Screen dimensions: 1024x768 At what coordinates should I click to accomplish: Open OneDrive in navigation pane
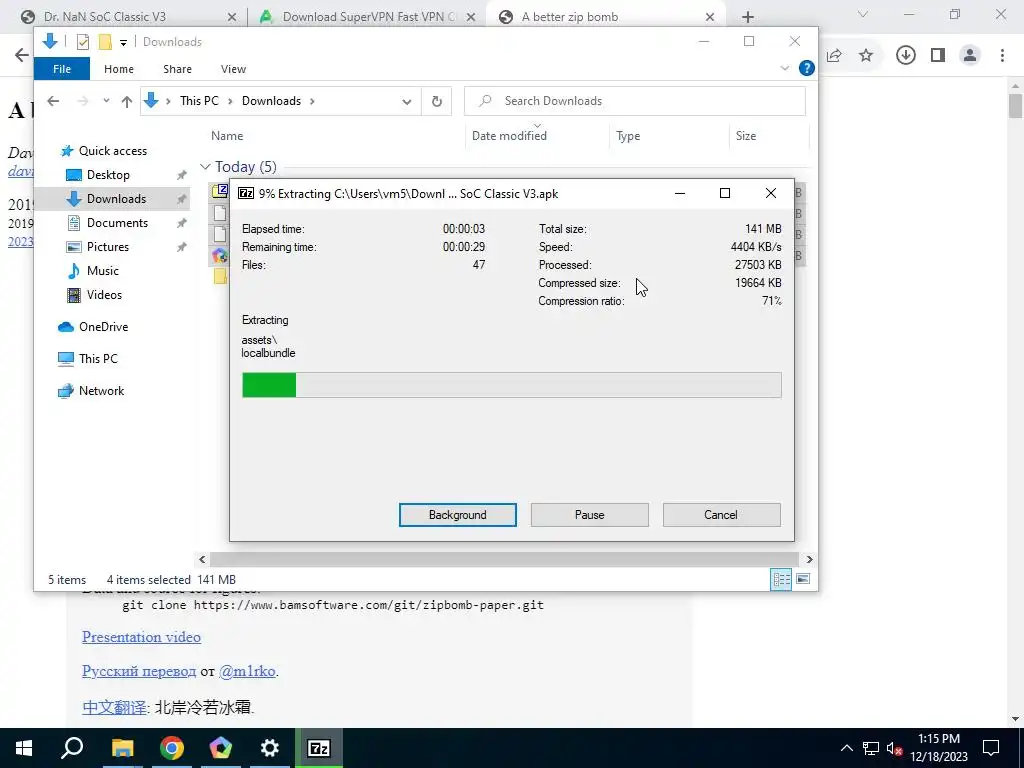(103, 327)
